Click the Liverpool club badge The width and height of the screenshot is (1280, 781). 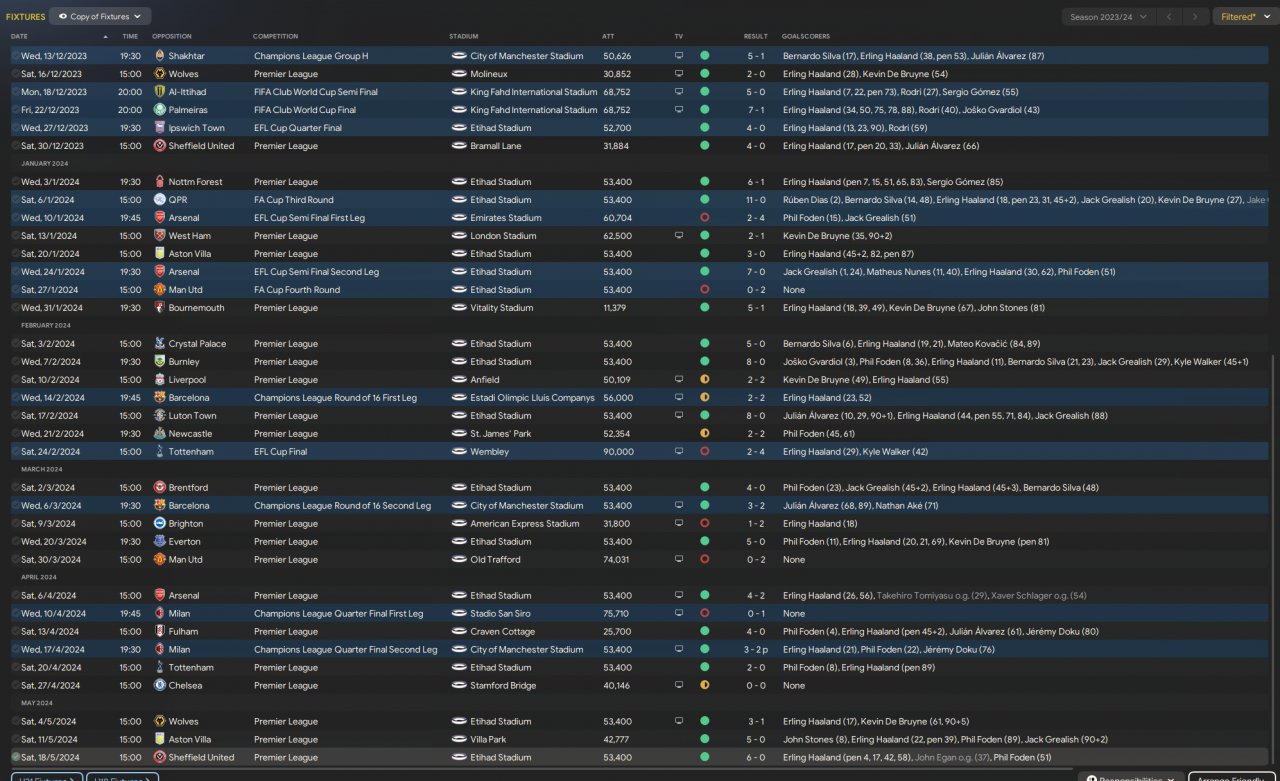click(160, 380)
